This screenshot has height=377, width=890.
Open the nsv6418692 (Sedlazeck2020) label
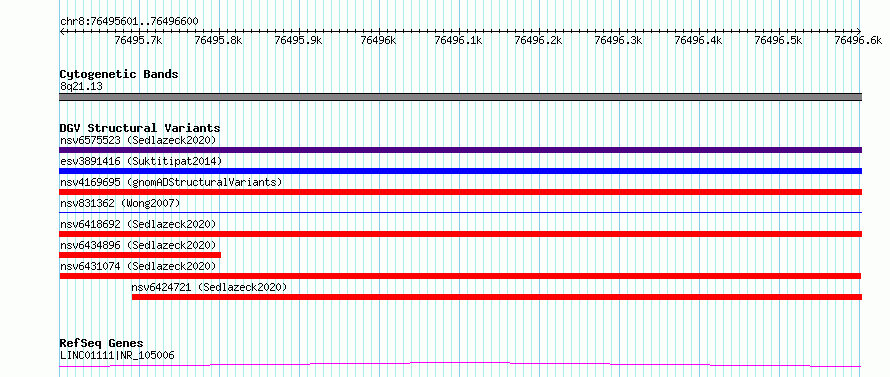click(138, 224)
